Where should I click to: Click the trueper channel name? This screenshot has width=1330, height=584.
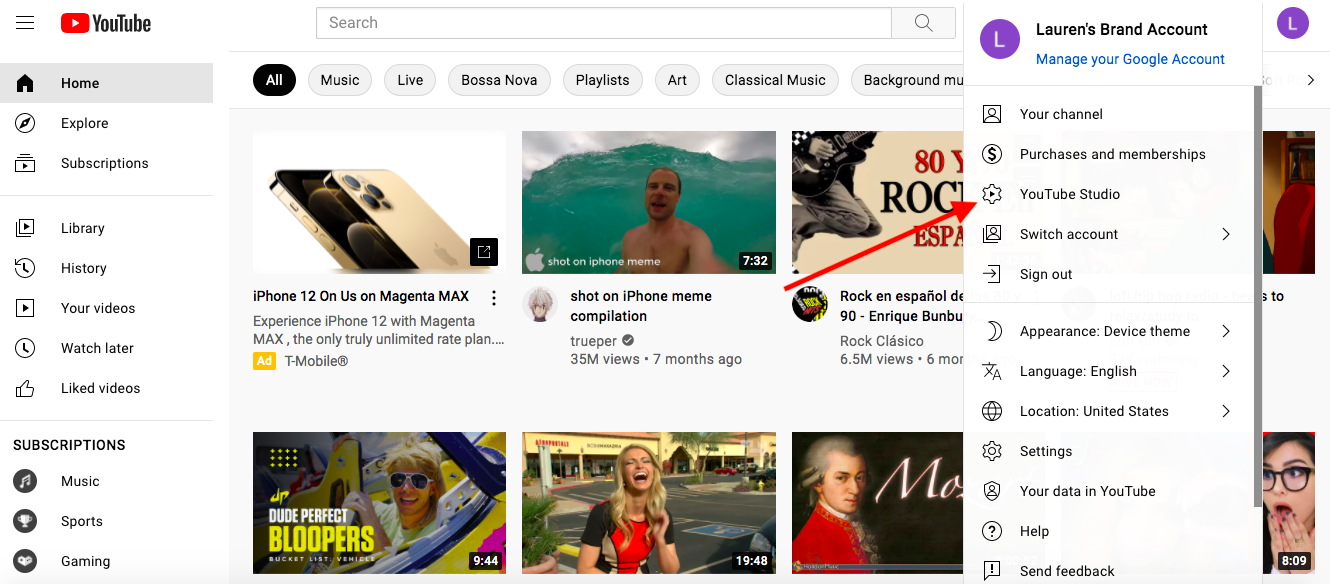[x=594, y=341]
